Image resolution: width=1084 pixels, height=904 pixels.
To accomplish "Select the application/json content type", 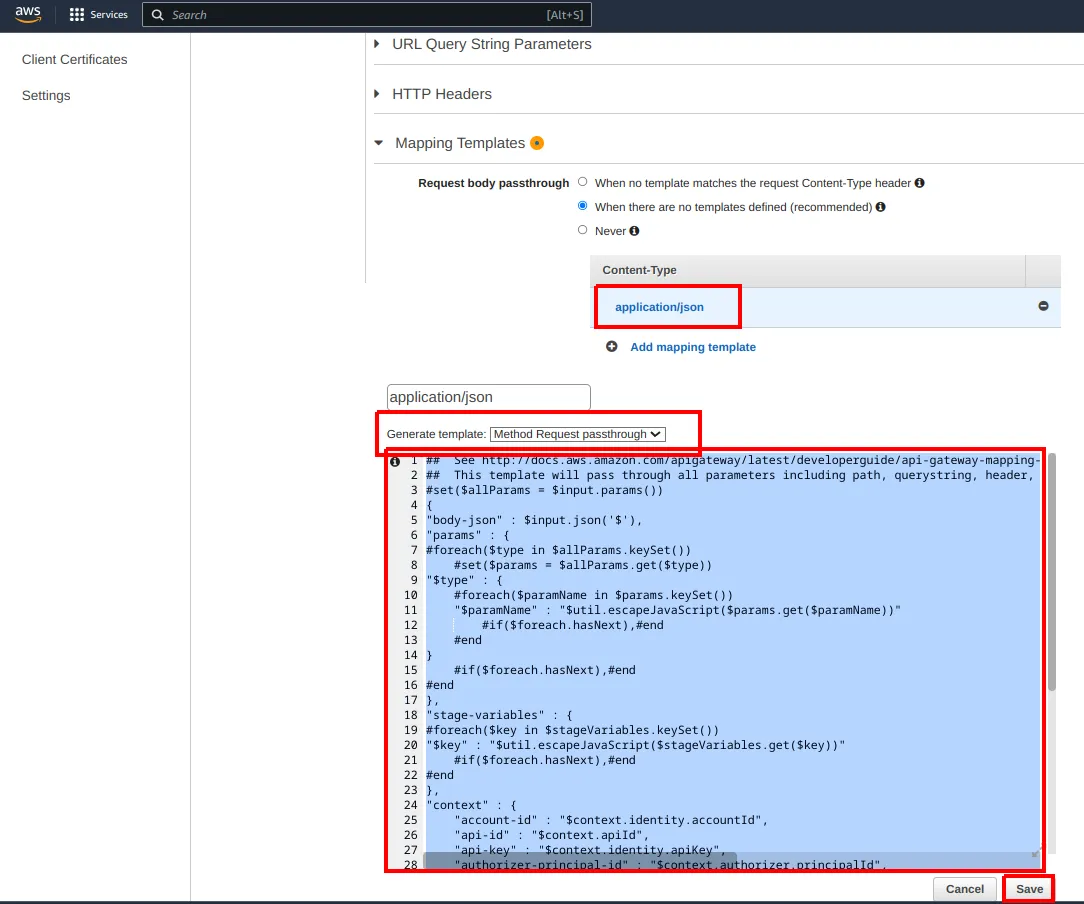I will tap(660, 307).
